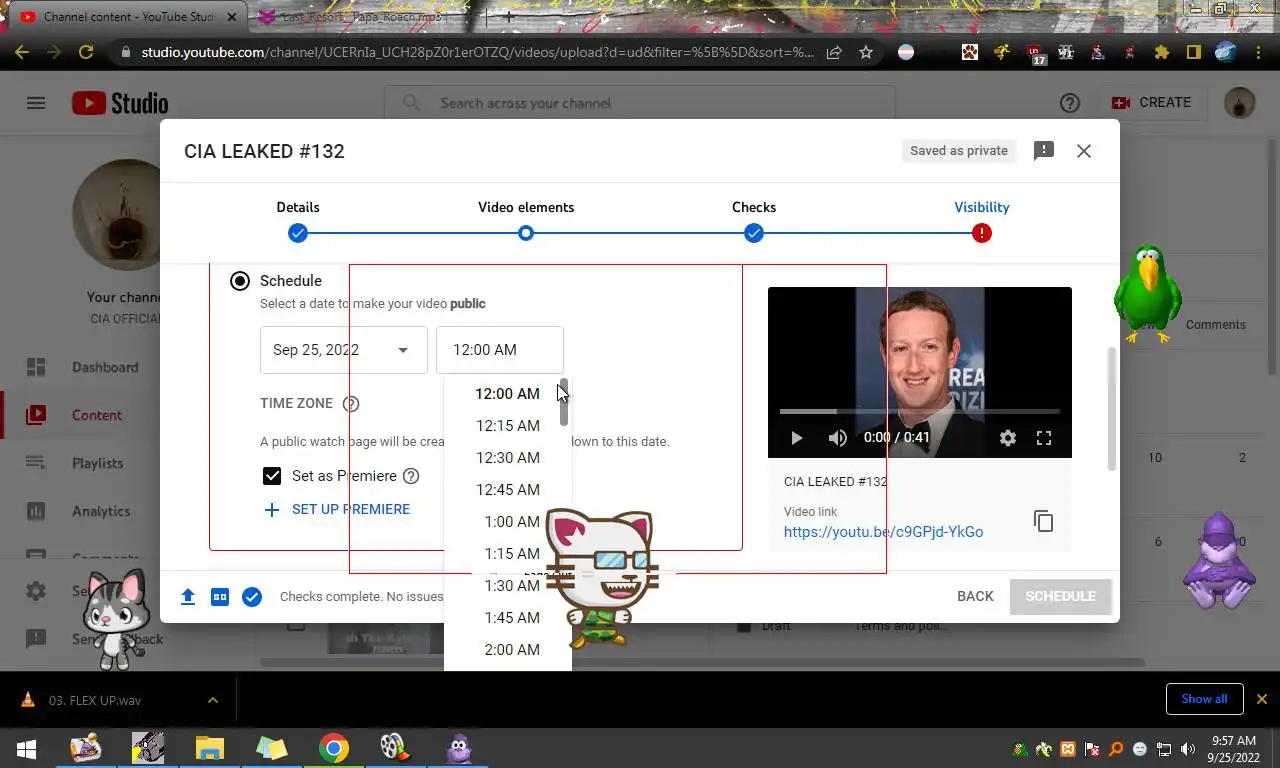Open the Set as Premiere help icon
The width and height of the screenshot is (1280, 768).
coord(411,476)
